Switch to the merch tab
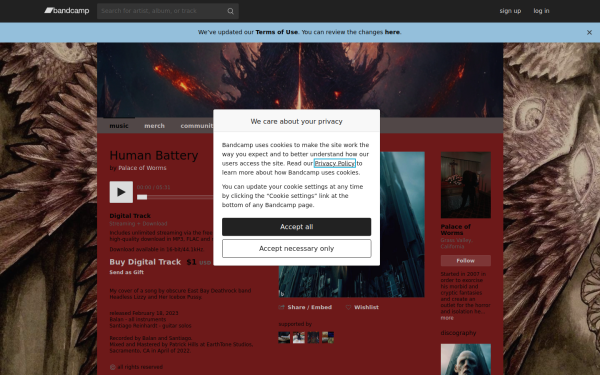Viewport: 600px width, 375px height. [154, 126]
